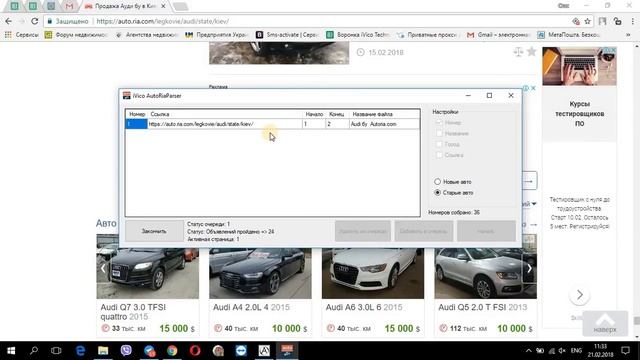Go back in the Chrome browser
640x360 pixels.
[9, 21]
